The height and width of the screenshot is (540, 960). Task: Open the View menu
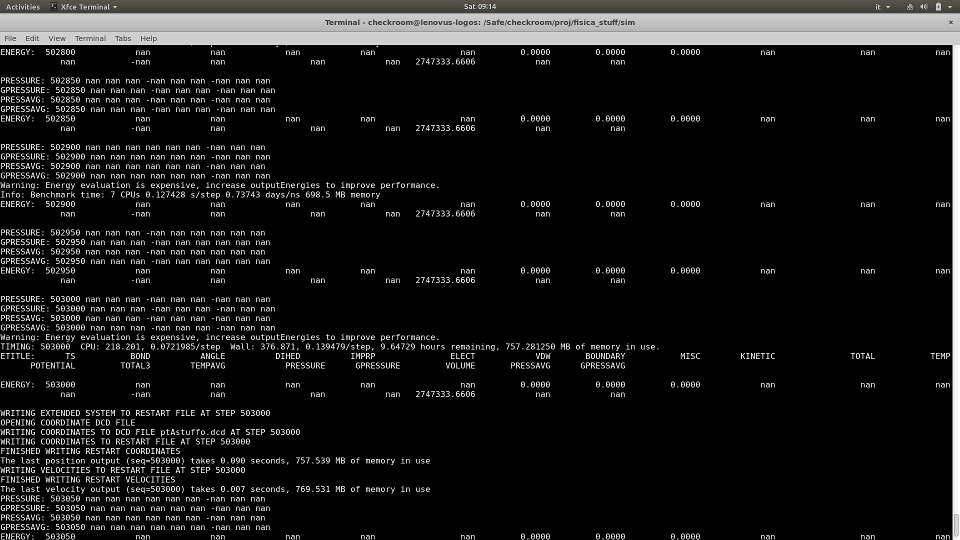(x=57, y=38)
